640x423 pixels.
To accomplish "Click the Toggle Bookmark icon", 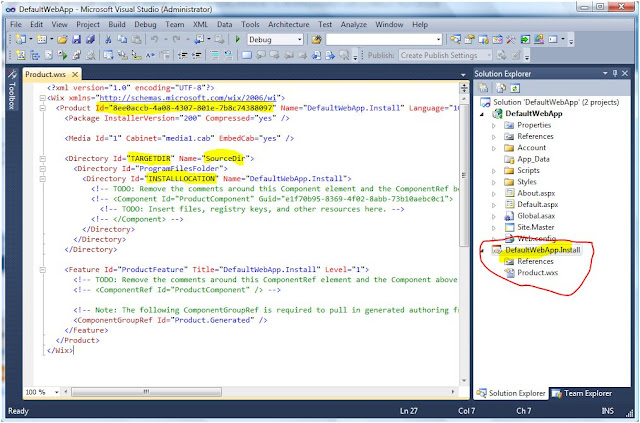I will 246,55.
